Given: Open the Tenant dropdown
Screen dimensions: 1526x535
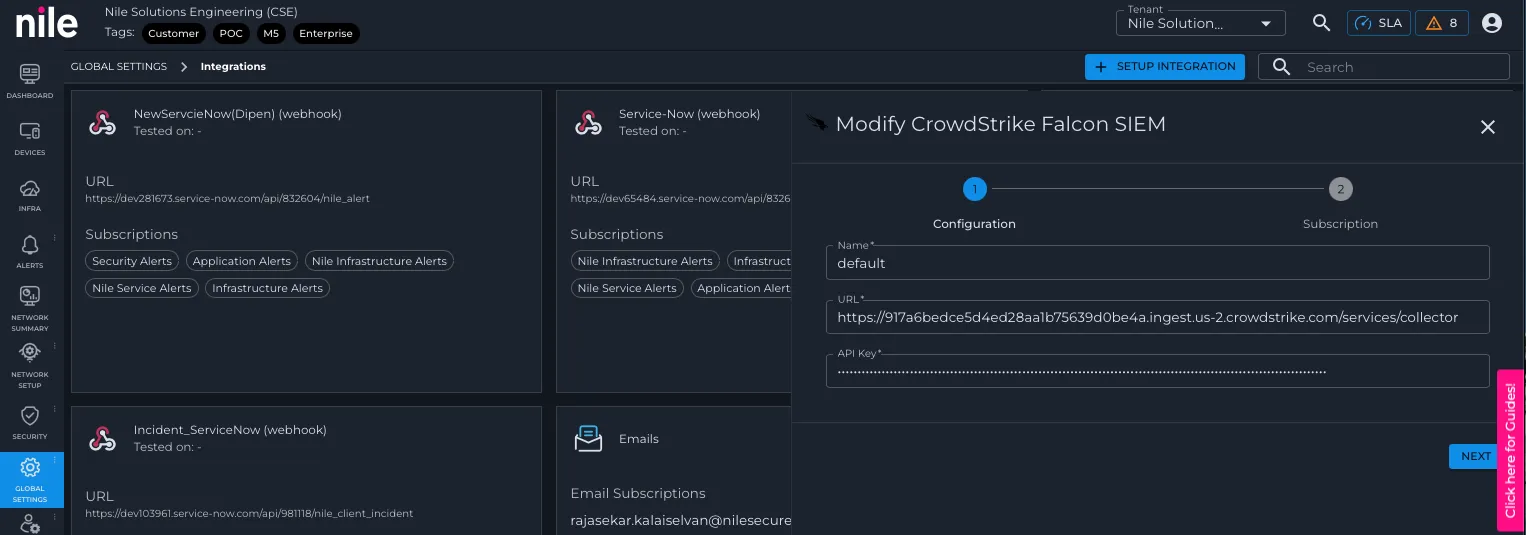Looking at the screenshot, I should click(1200, 23).
